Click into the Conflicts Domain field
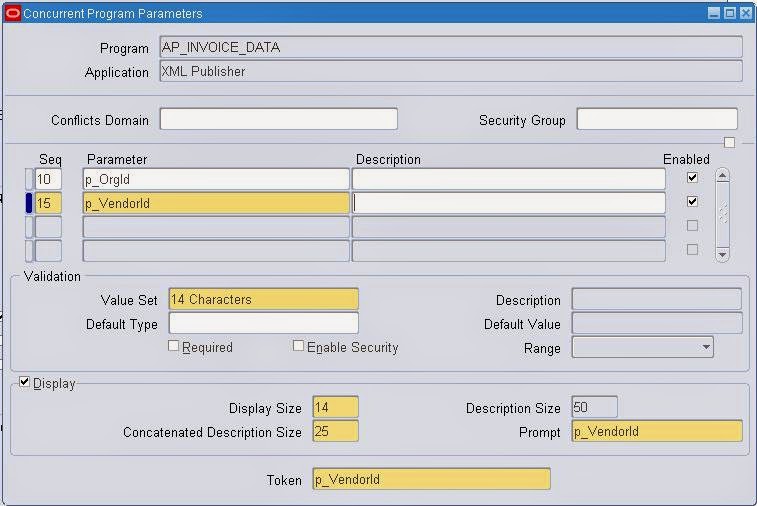The height and width of the screenshot is (506, 757). pyautogui.click(x=279, y=119)
